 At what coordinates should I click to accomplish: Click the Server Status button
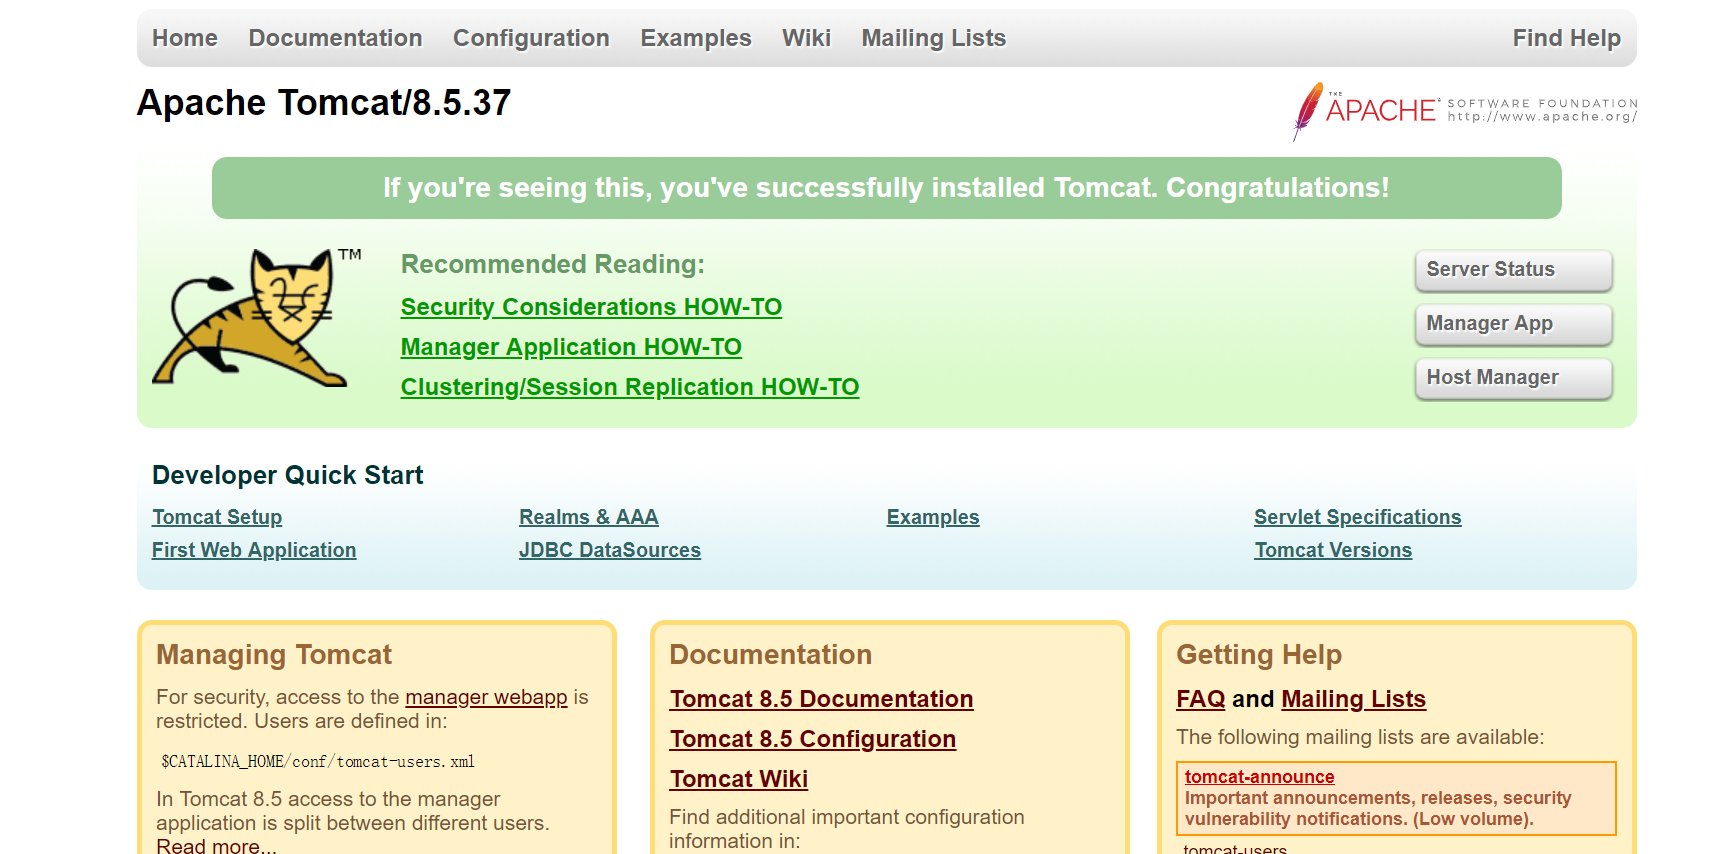1513,270
